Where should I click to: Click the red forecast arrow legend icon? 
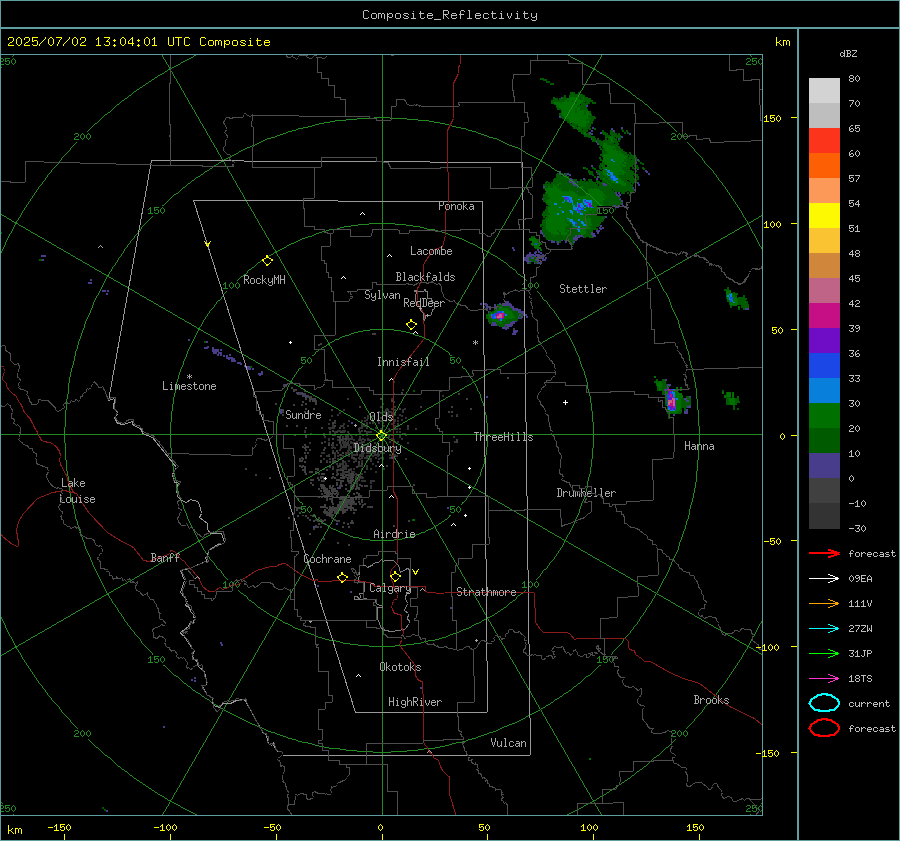click(x=824, y=553)
